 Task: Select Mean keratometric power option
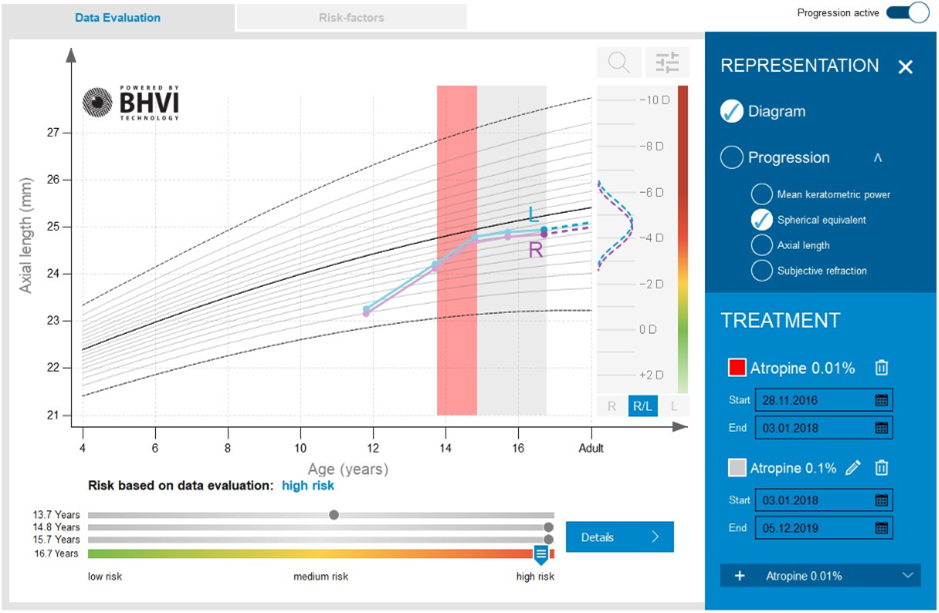tap(761, 194)
